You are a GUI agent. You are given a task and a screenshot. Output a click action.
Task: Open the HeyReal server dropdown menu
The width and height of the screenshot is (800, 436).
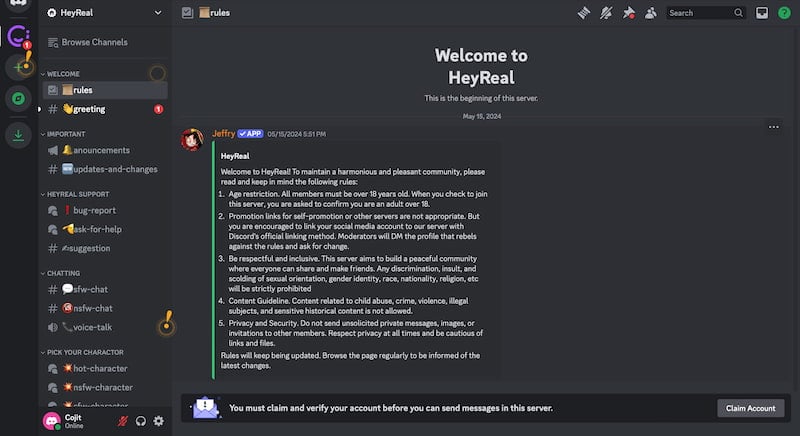point(105,13)
